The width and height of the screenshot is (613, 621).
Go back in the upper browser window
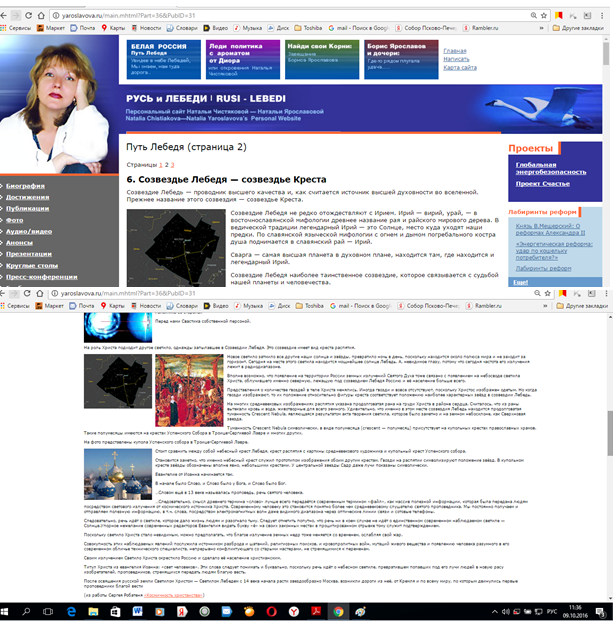[3, 15]
